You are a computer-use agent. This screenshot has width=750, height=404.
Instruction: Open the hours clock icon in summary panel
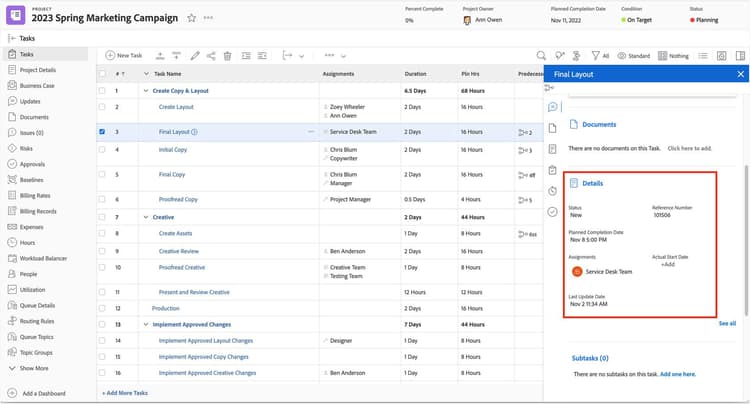click(x=552, y=191)
